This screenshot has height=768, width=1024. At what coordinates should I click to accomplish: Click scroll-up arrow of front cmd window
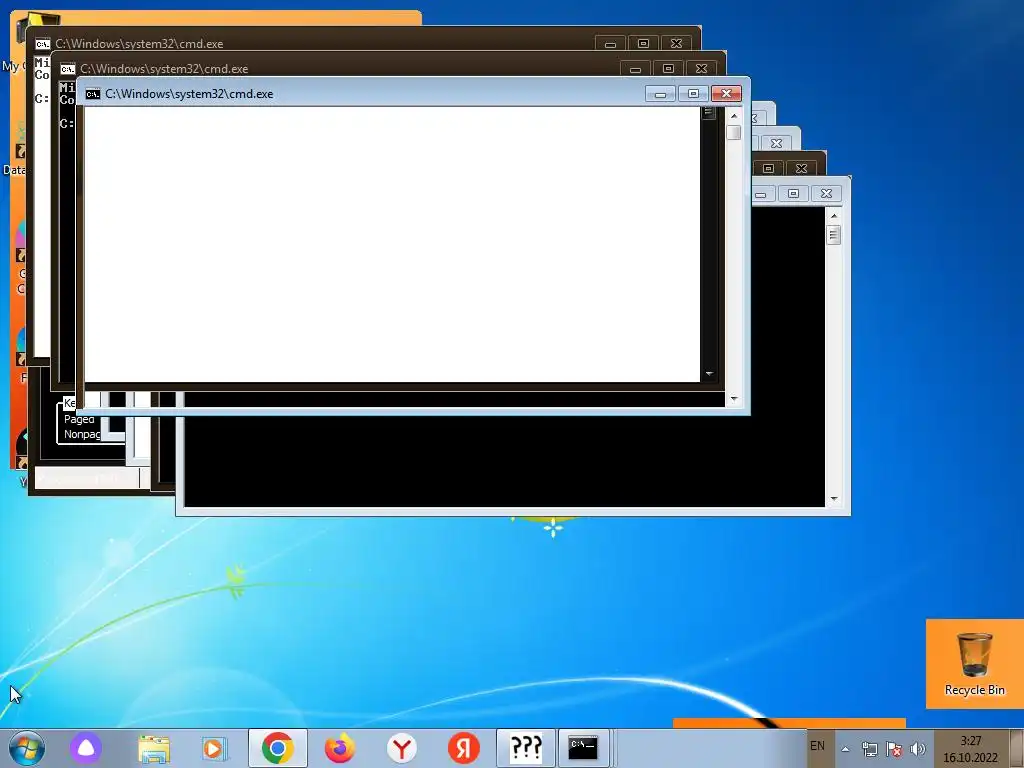(734, 116)
